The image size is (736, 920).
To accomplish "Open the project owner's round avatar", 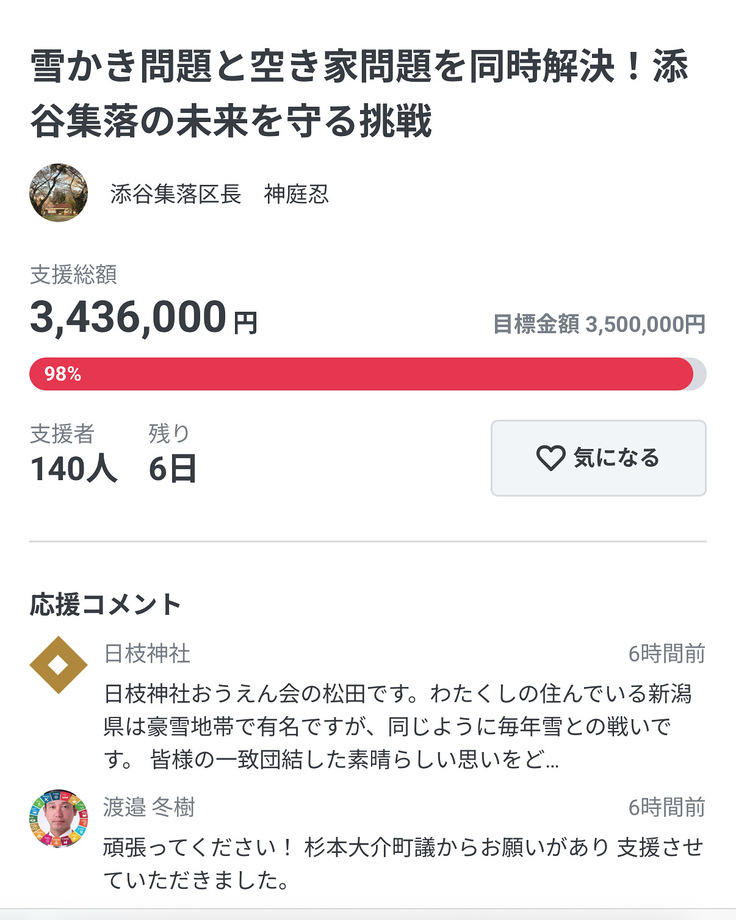I will coord(59,193).
